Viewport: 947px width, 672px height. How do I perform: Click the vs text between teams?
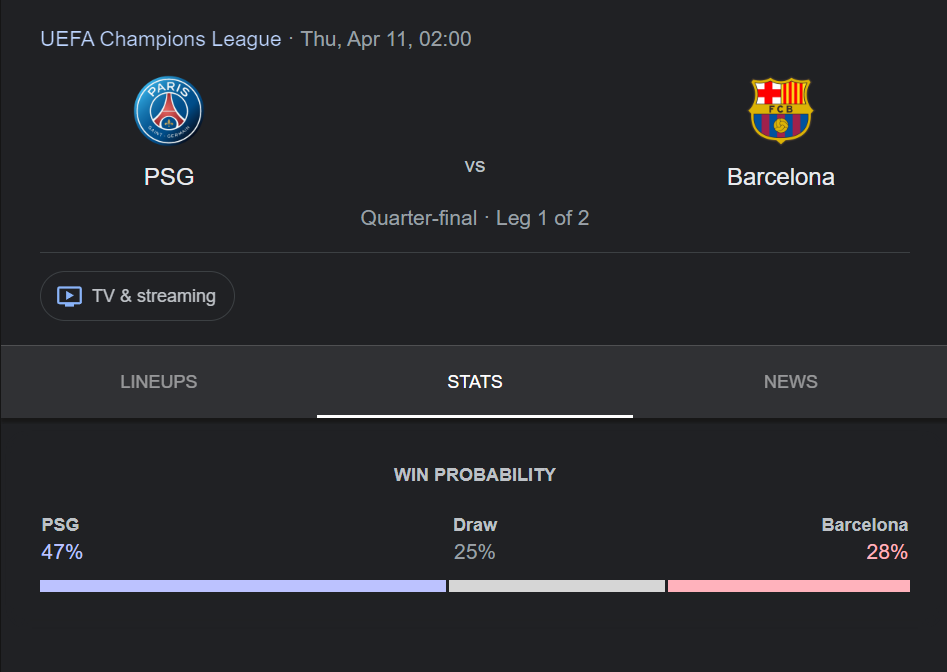[475, 165]
